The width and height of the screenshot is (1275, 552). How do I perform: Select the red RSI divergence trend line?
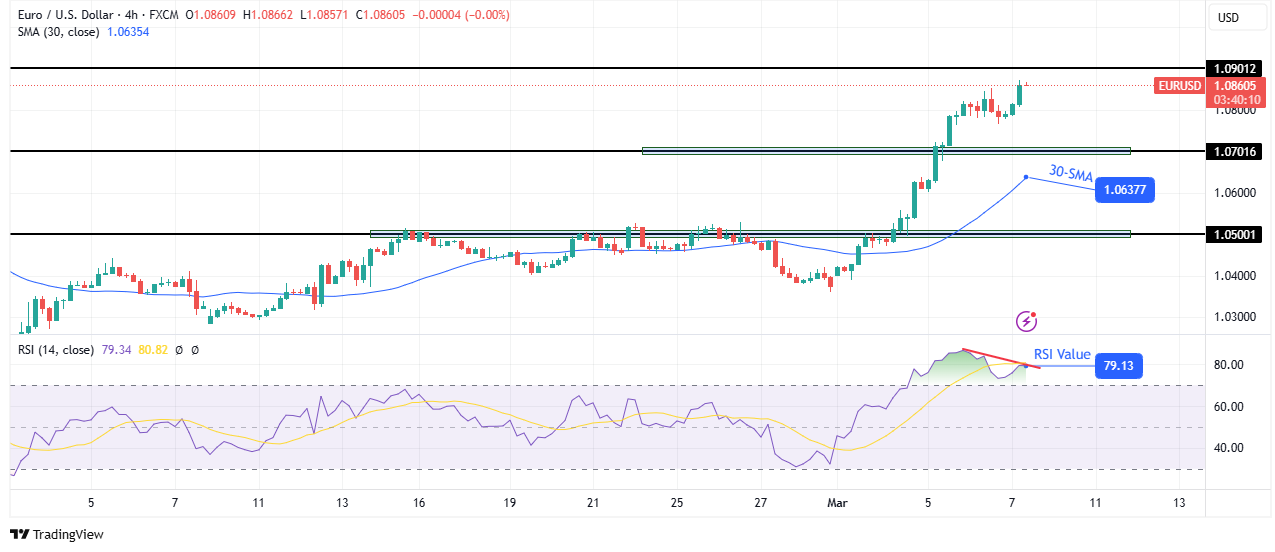pos(1000,358)
